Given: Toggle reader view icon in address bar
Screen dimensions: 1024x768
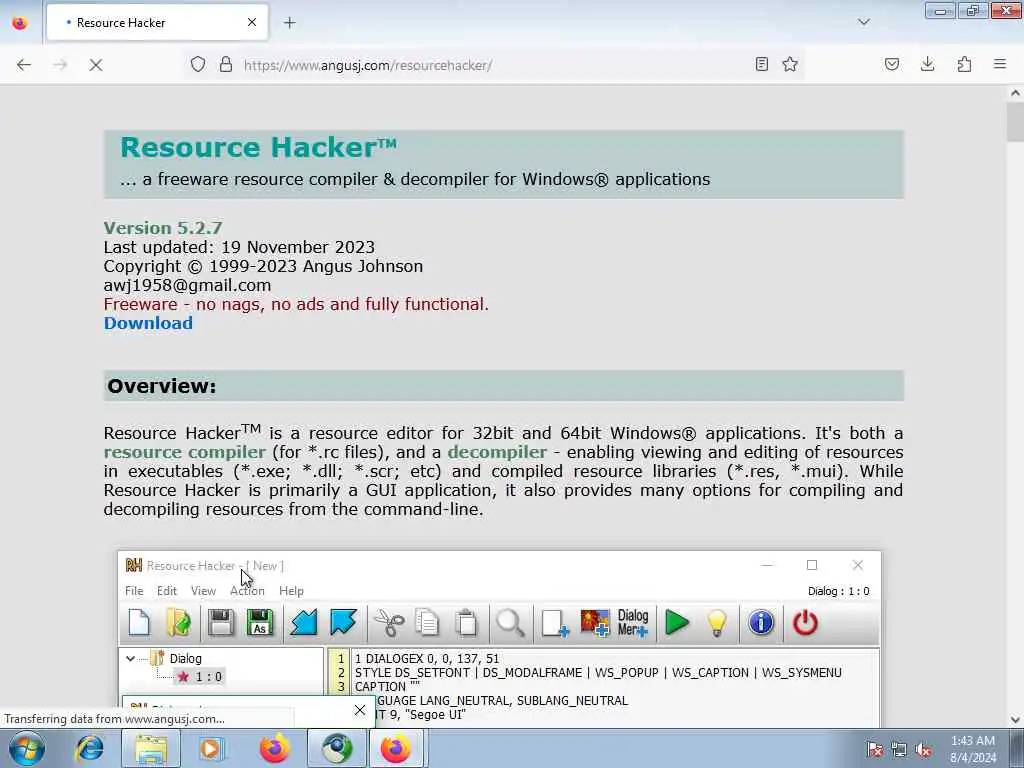Looking at the screenshot, I should pos(761,64).
